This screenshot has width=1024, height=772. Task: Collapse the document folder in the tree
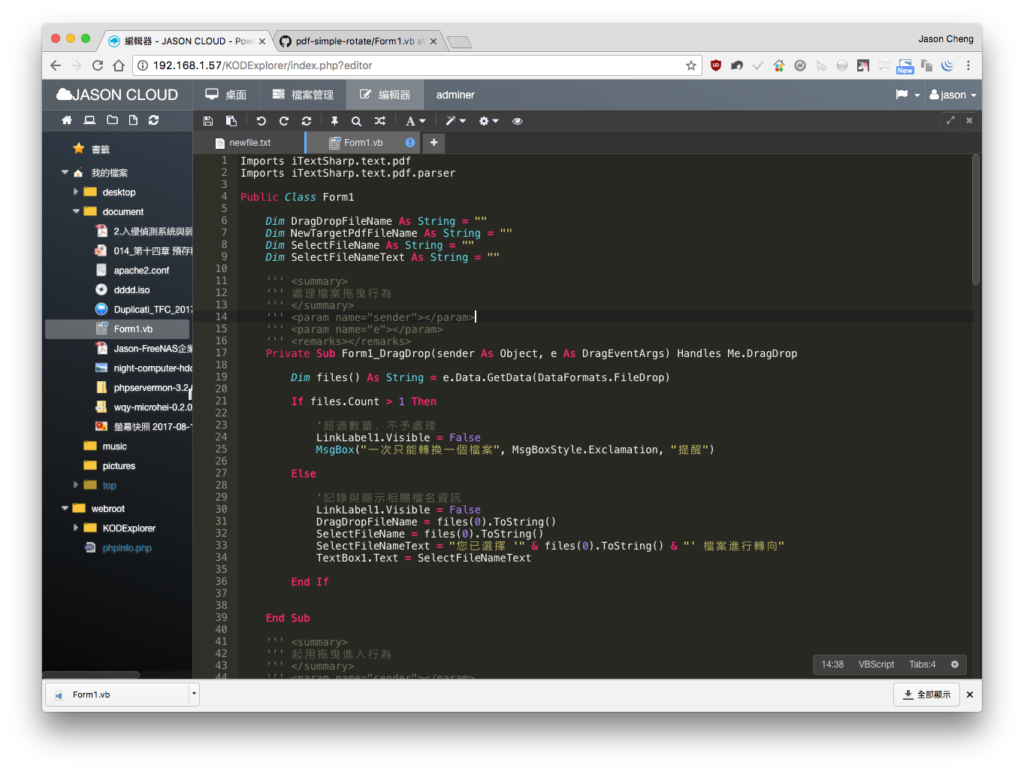click(x=76, y=212)
